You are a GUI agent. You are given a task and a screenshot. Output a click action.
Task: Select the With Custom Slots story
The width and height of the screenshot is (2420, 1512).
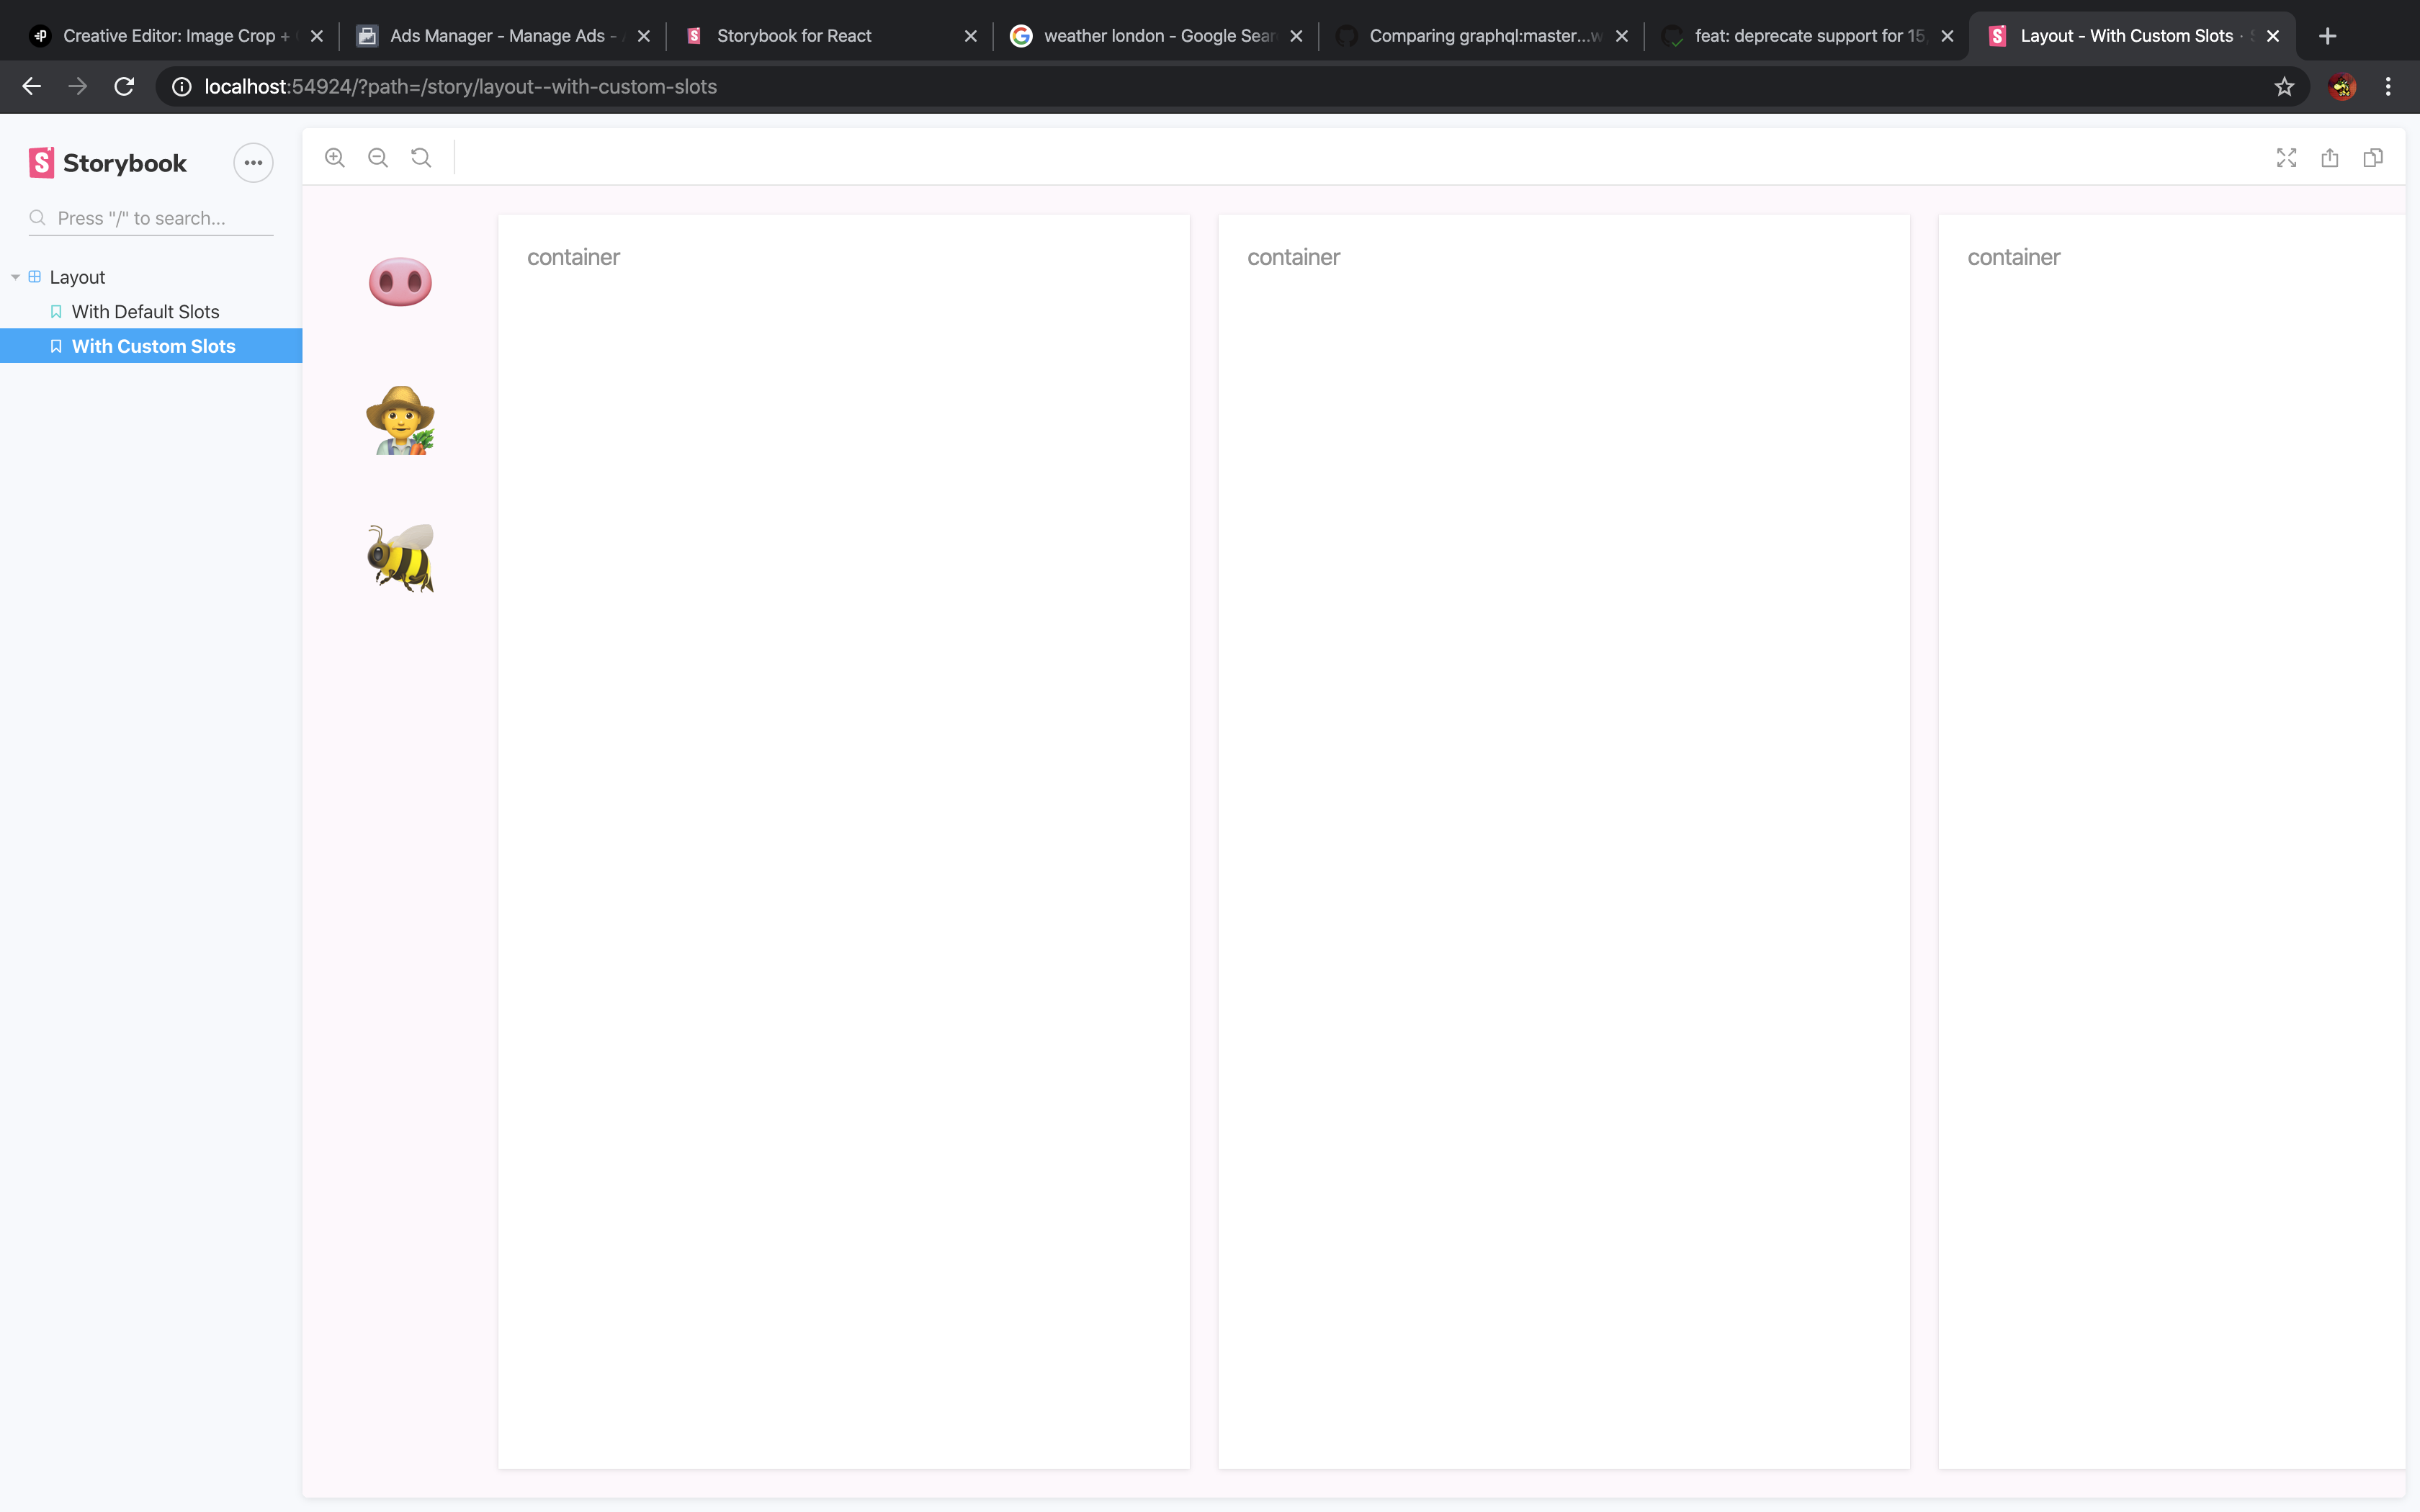(153, 346)
